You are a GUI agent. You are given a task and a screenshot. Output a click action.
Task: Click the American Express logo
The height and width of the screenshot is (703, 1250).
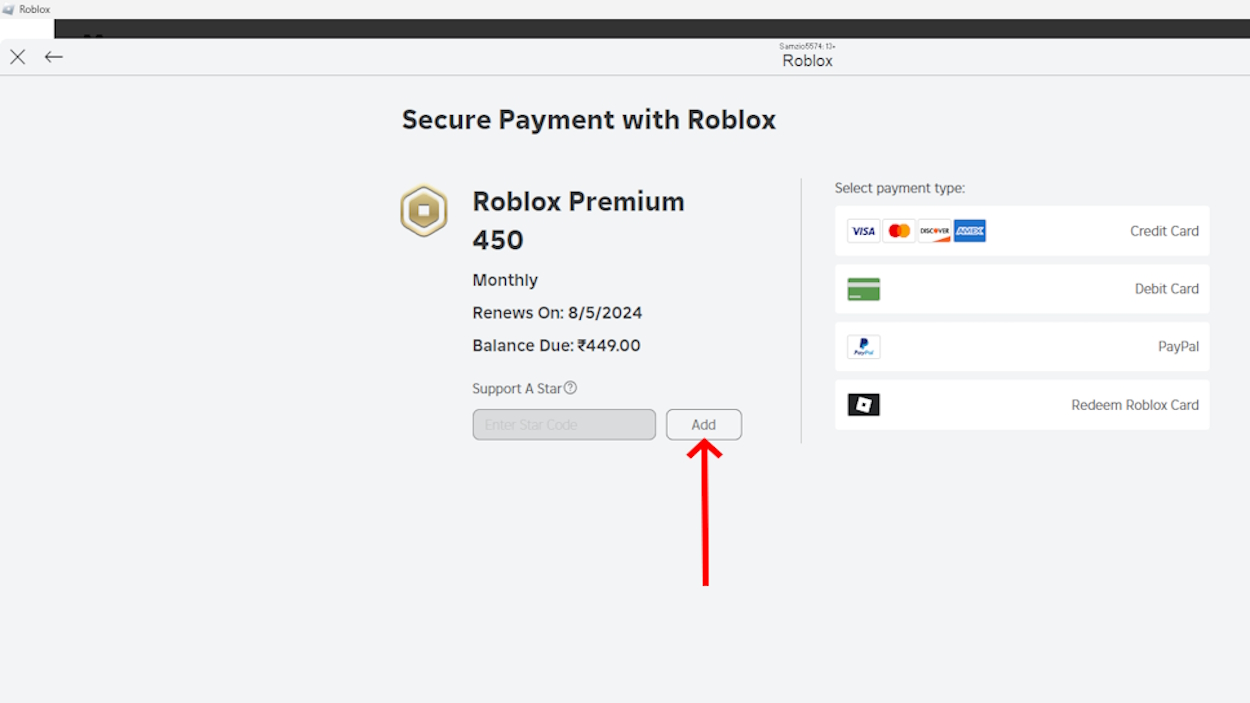[970, 231]
